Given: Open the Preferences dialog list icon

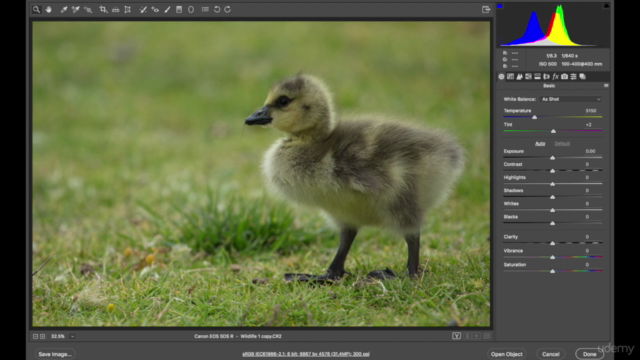Looking at the screenshot, I should pyautogui.click(x=205, y=9).
